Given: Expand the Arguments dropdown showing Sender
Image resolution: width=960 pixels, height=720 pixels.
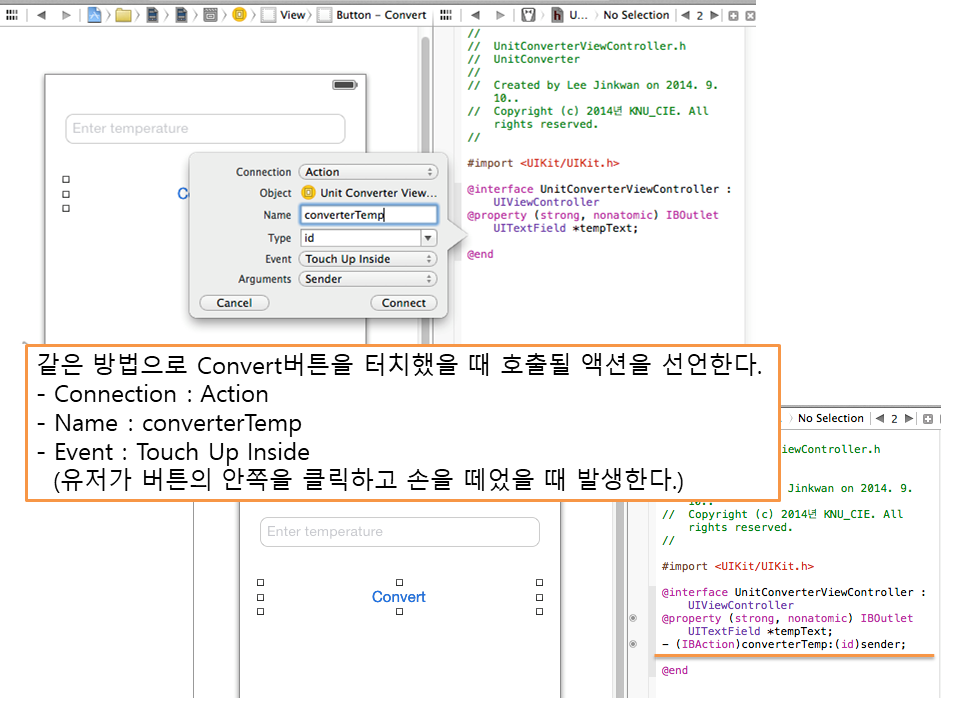Looking at the screenshot, I should [368, 279].
